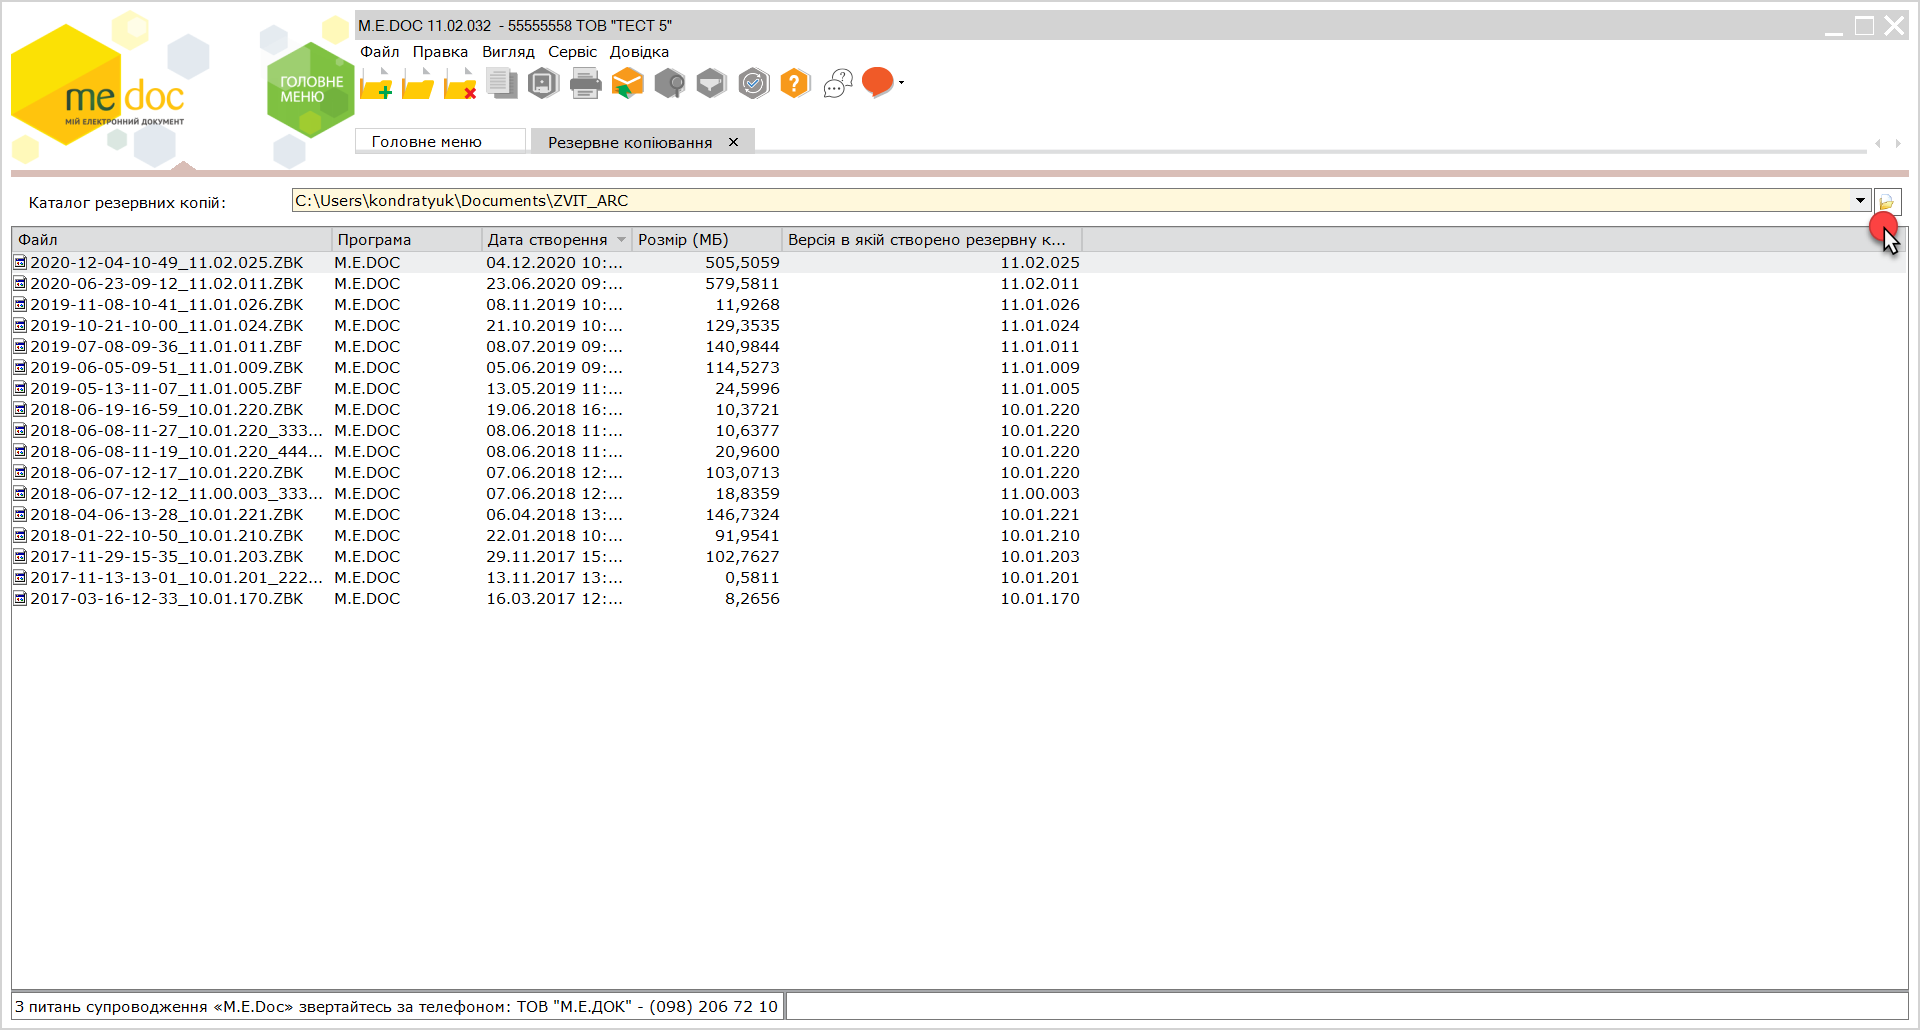
Task: Click size value 146,7324
Action: coord(742,515)
